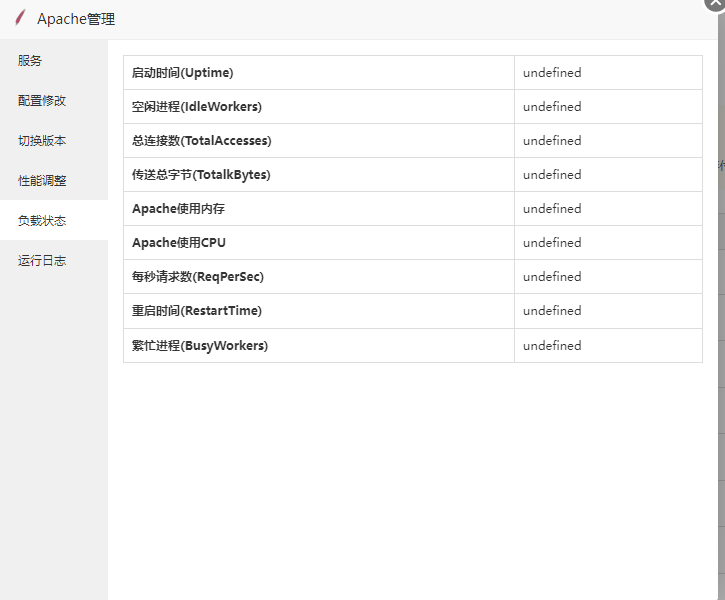The image size is (725, 600).
Task: Open the 配置修改 sidebar tab
Action: click(x=54, y=100)
